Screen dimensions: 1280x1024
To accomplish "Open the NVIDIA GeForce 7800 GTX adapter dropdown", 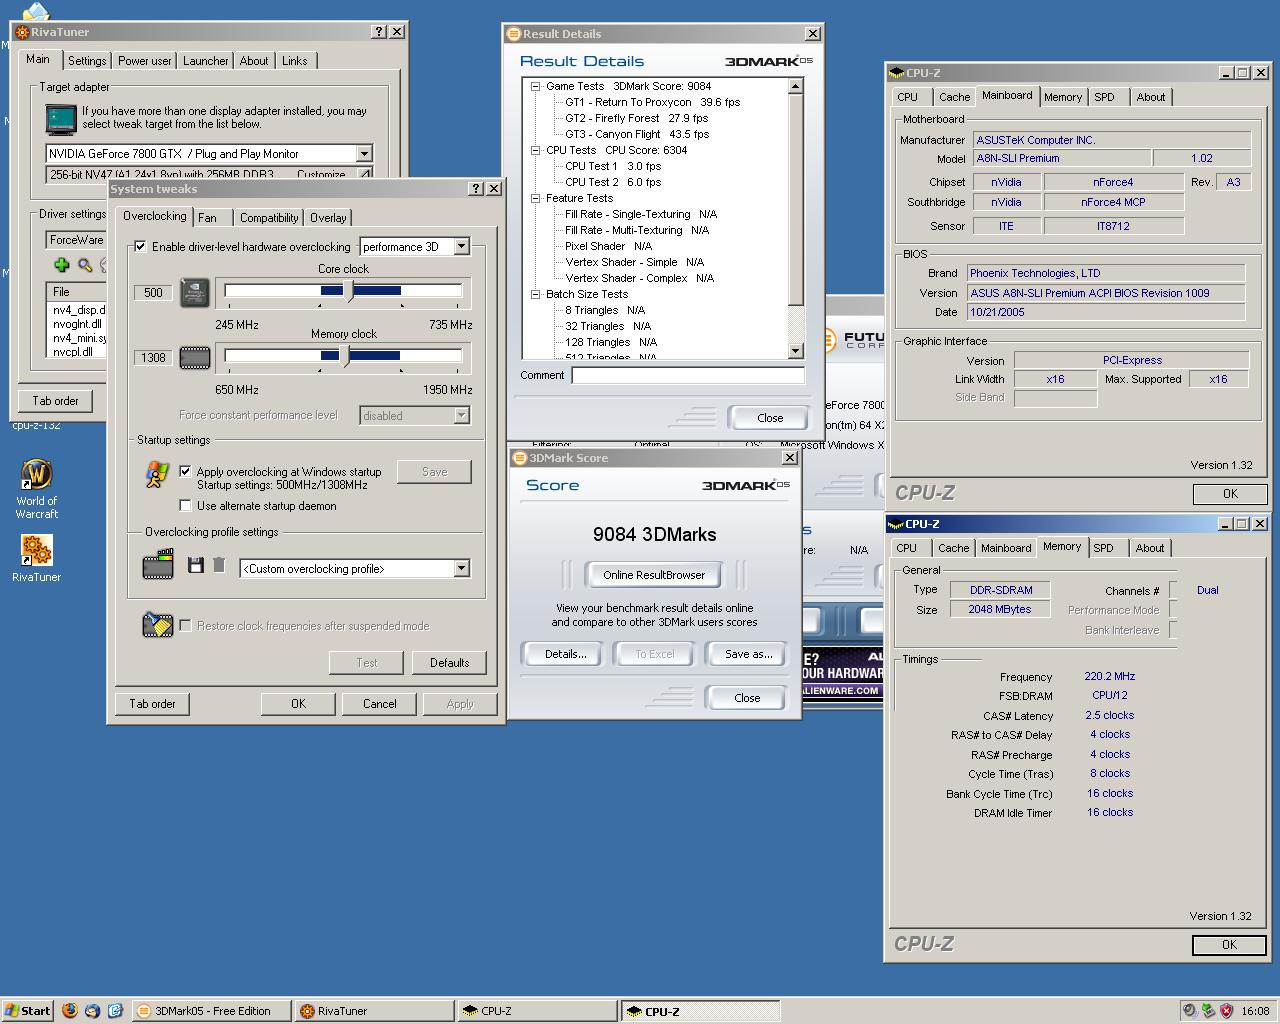I will click(364, 153).
